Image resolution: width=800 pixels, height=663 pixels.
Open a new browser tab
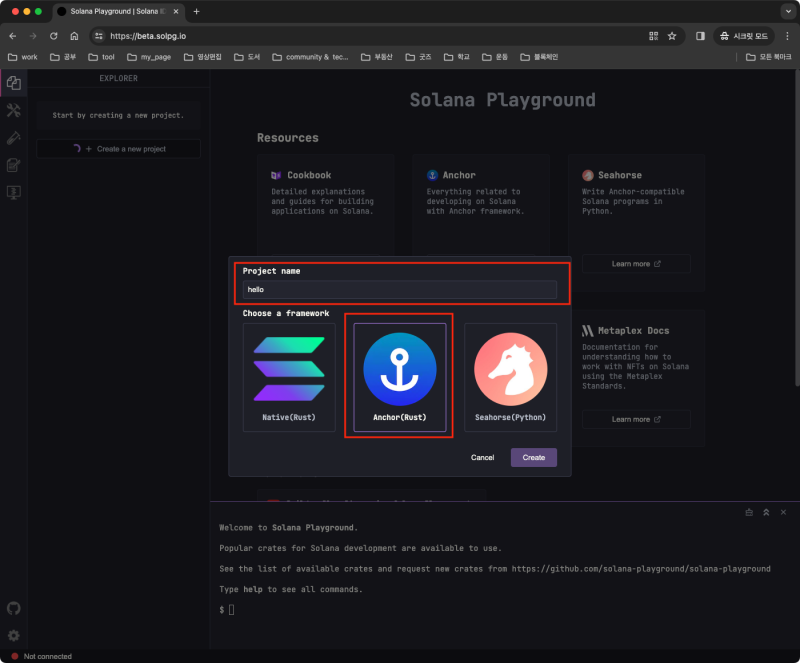point(196,11)
